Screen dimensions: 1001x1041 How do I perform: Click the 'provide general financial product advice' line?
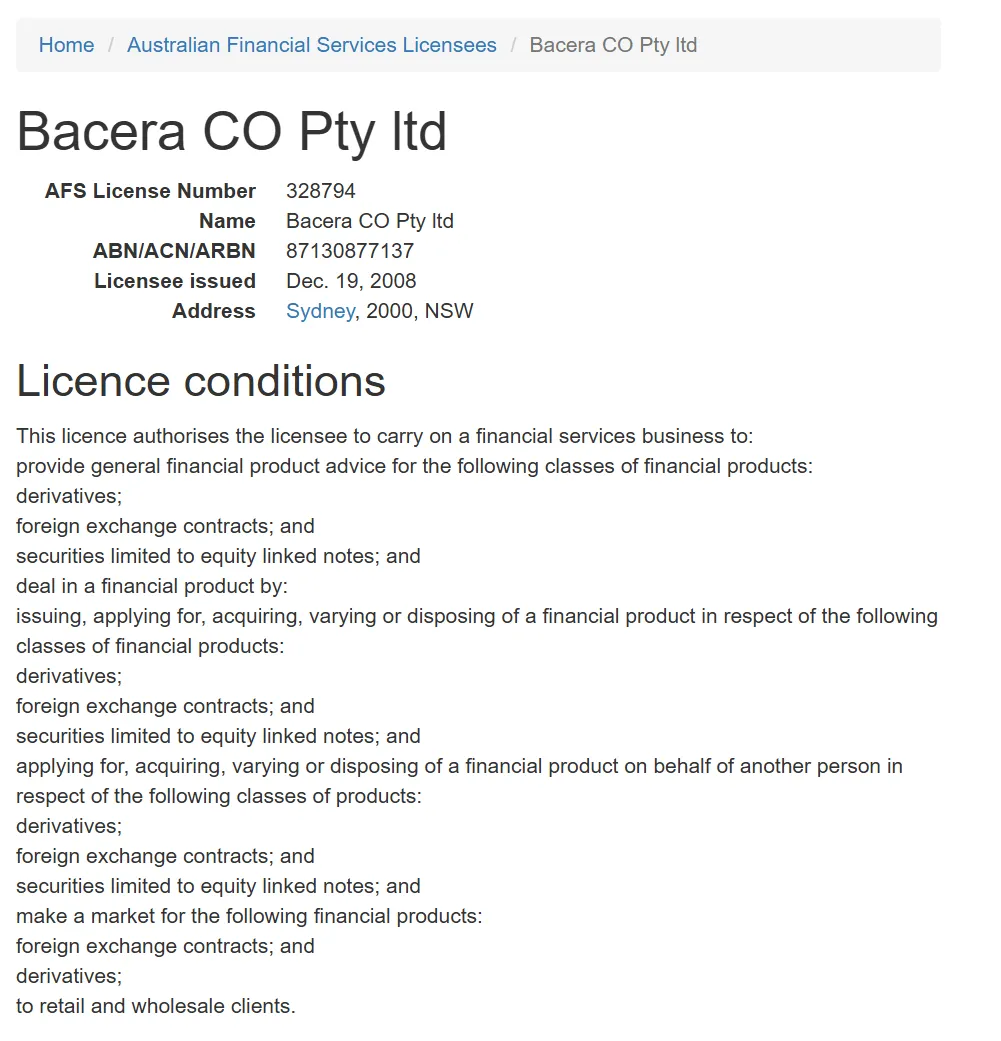pos(414,466)
